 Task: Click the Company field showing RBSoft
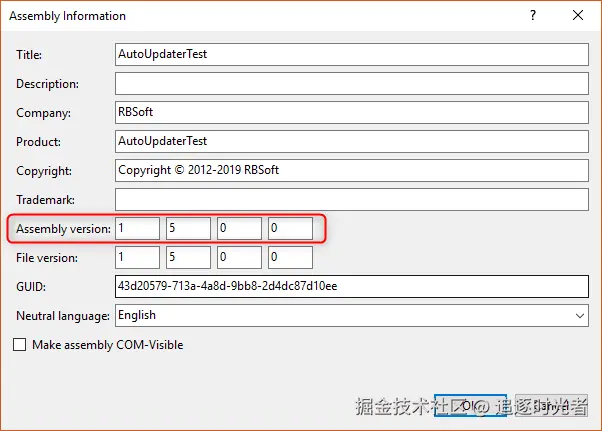pos(351,113)
